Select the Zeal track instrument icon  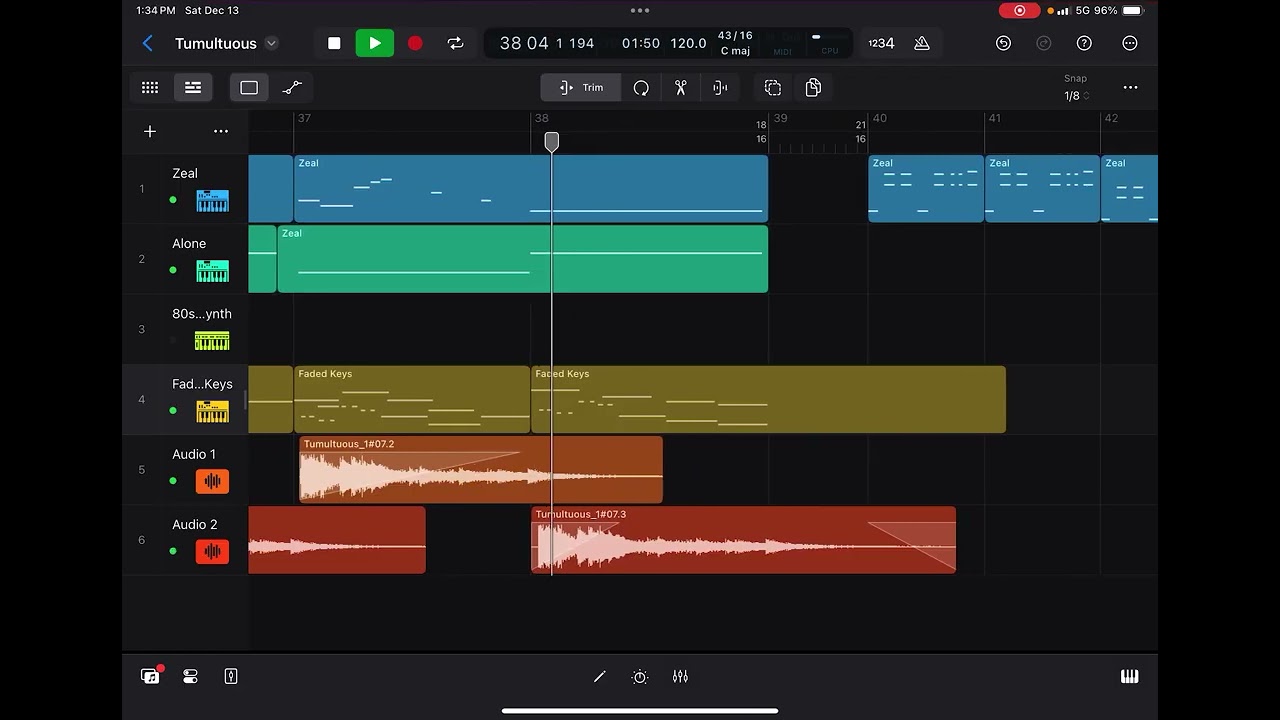[212, 200]
